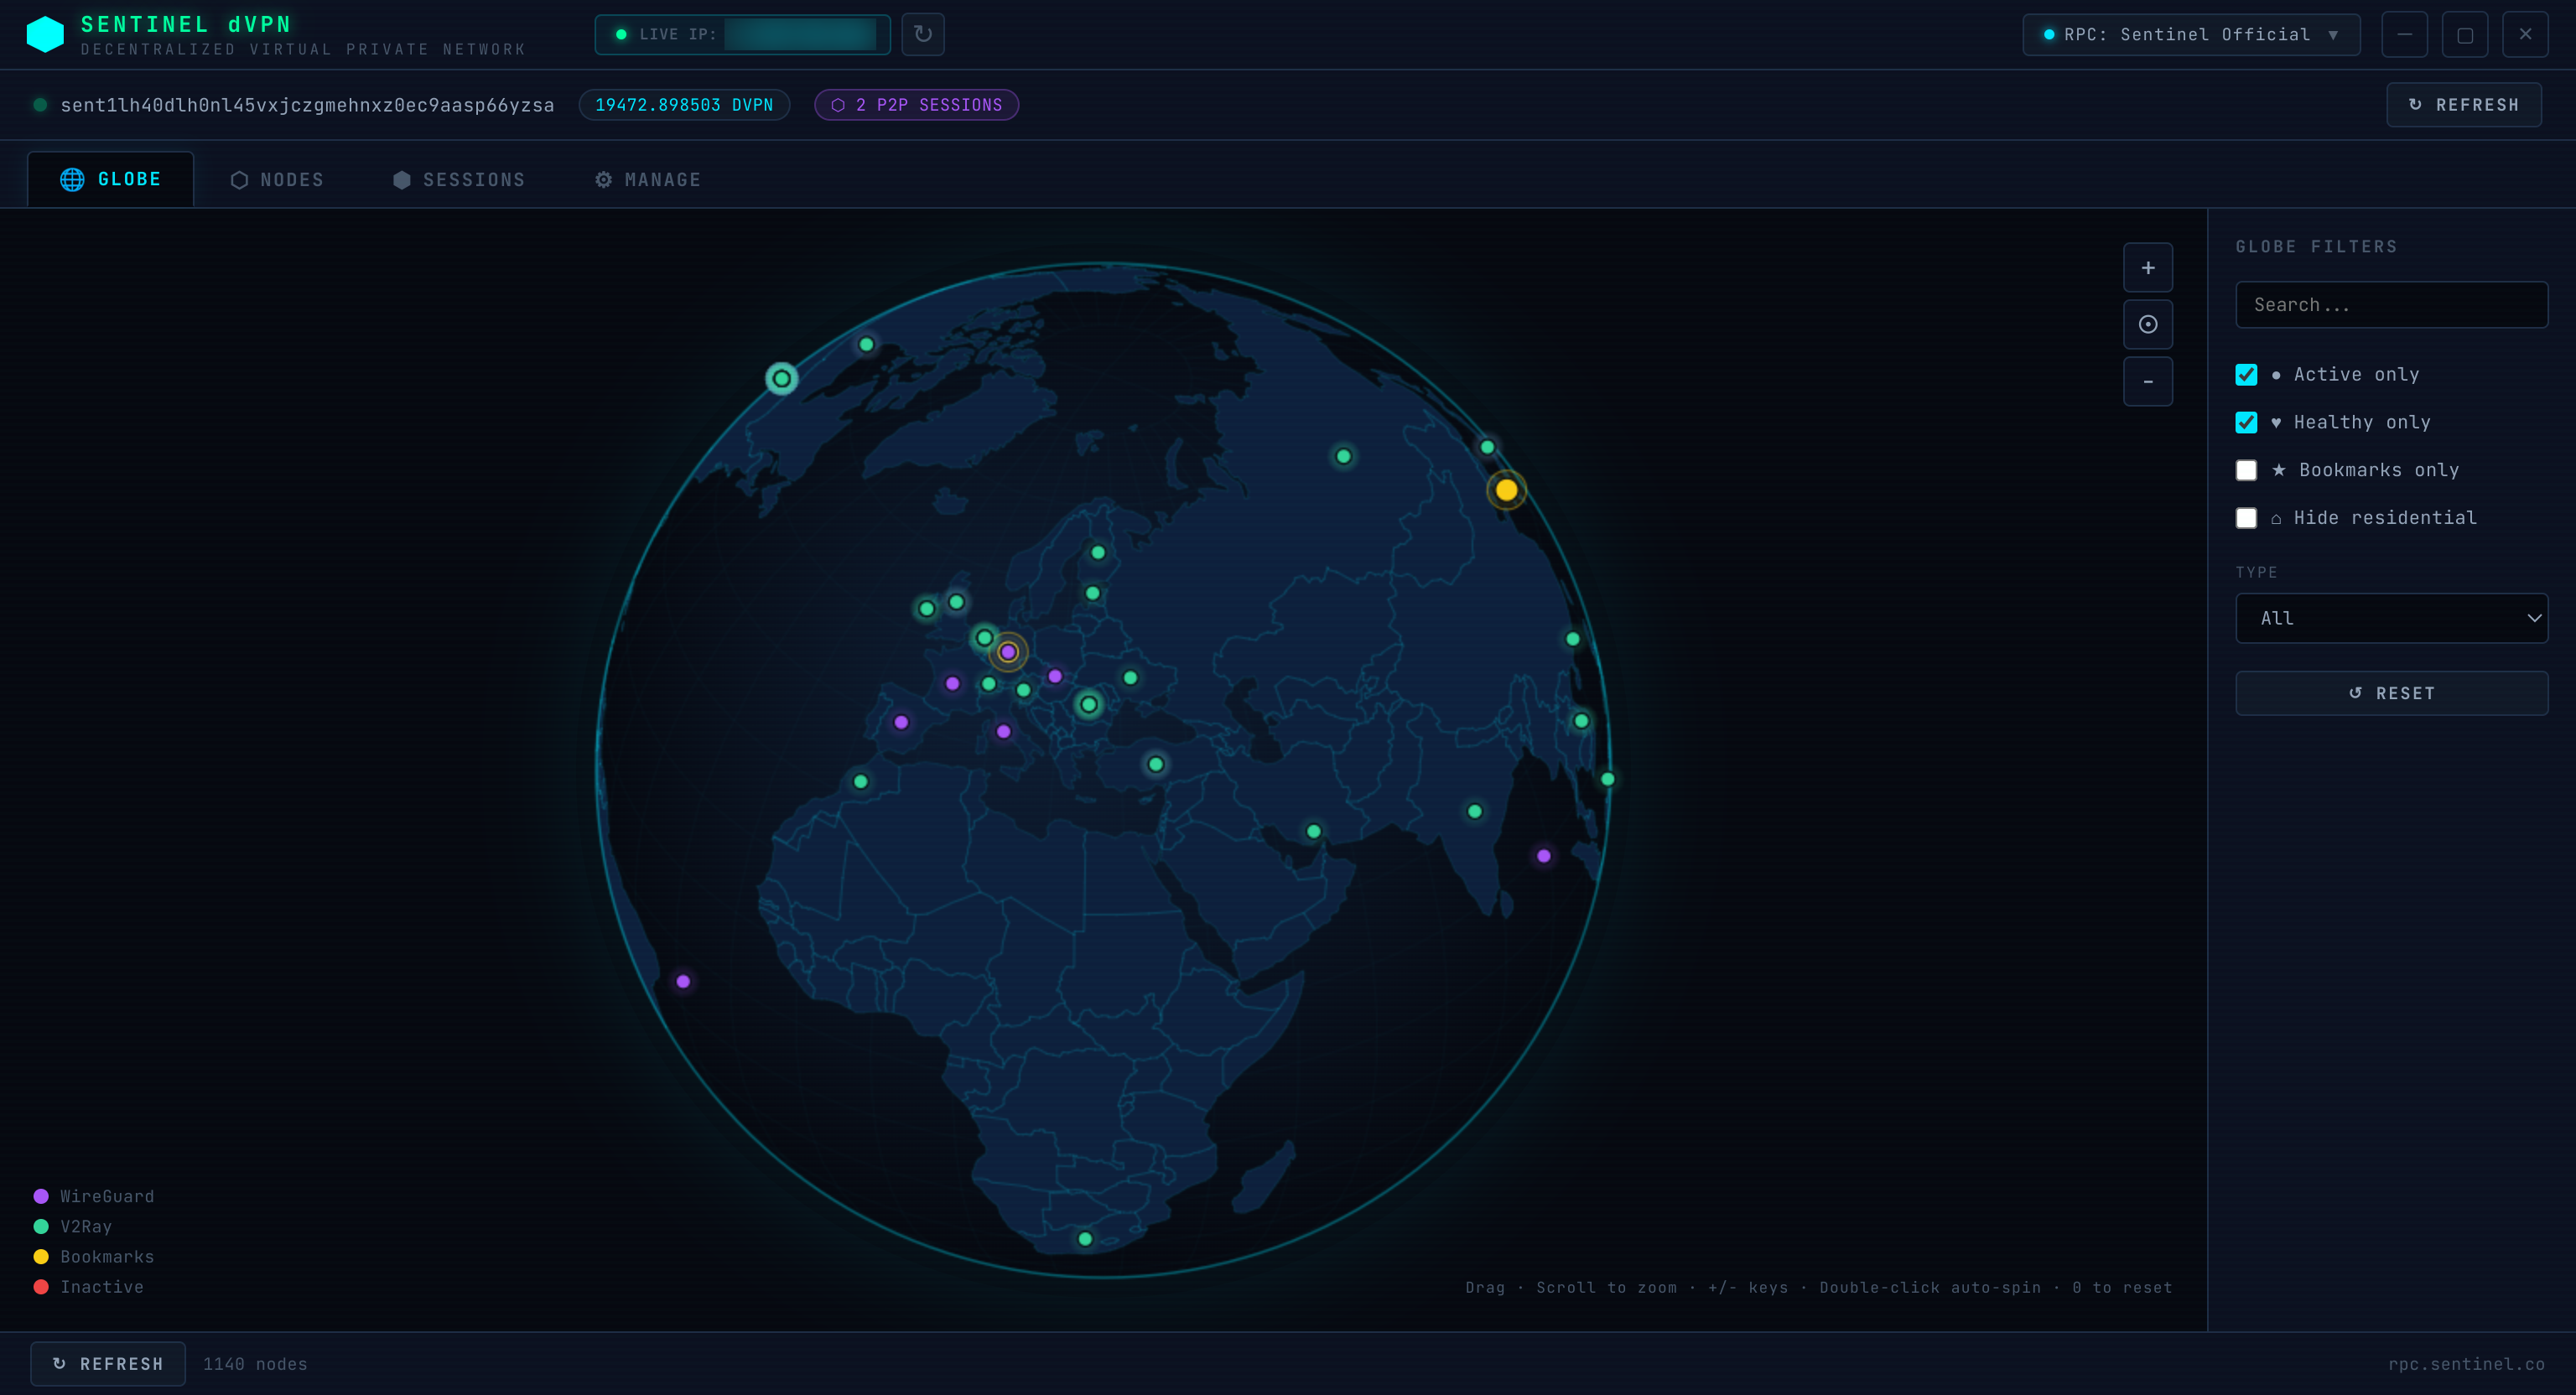Open the Manage tab
Viewport: 2576px width, 1395px height.
648,180
